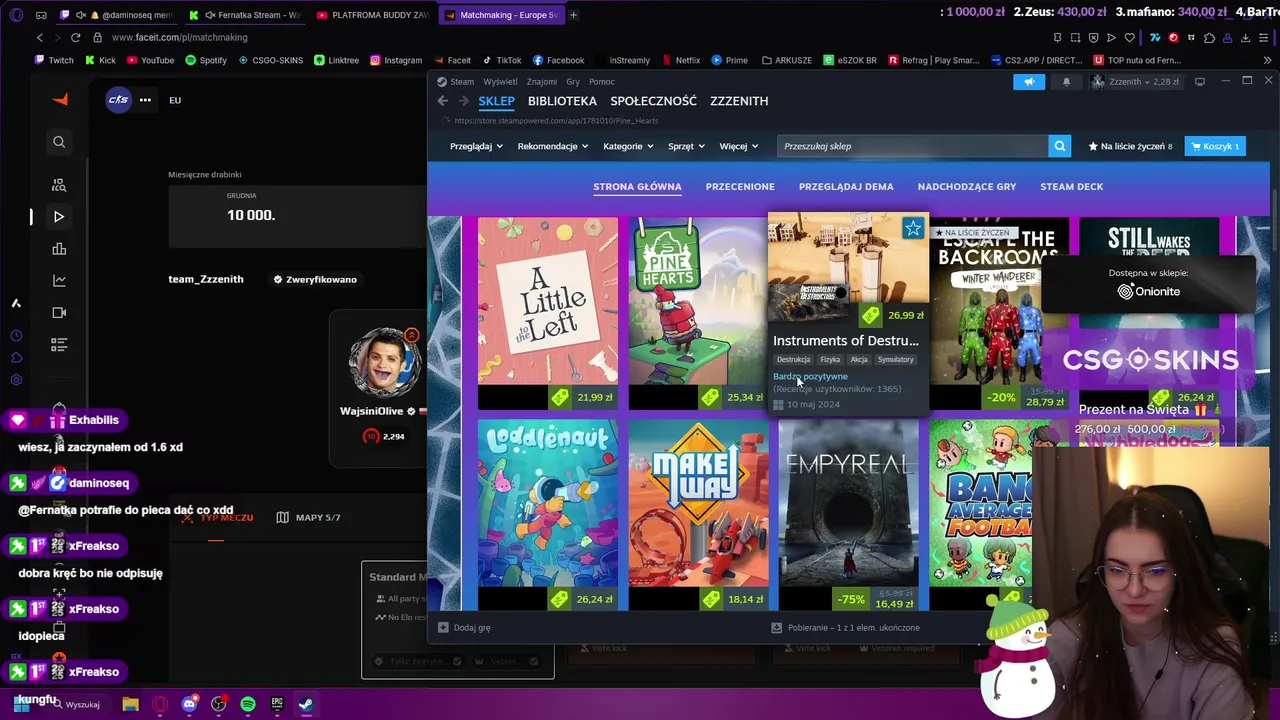The image size is (1280, 720).
Task: Select PRZEGLĄDAJ DEMA store tab
Action: click(x=846, y=187)
